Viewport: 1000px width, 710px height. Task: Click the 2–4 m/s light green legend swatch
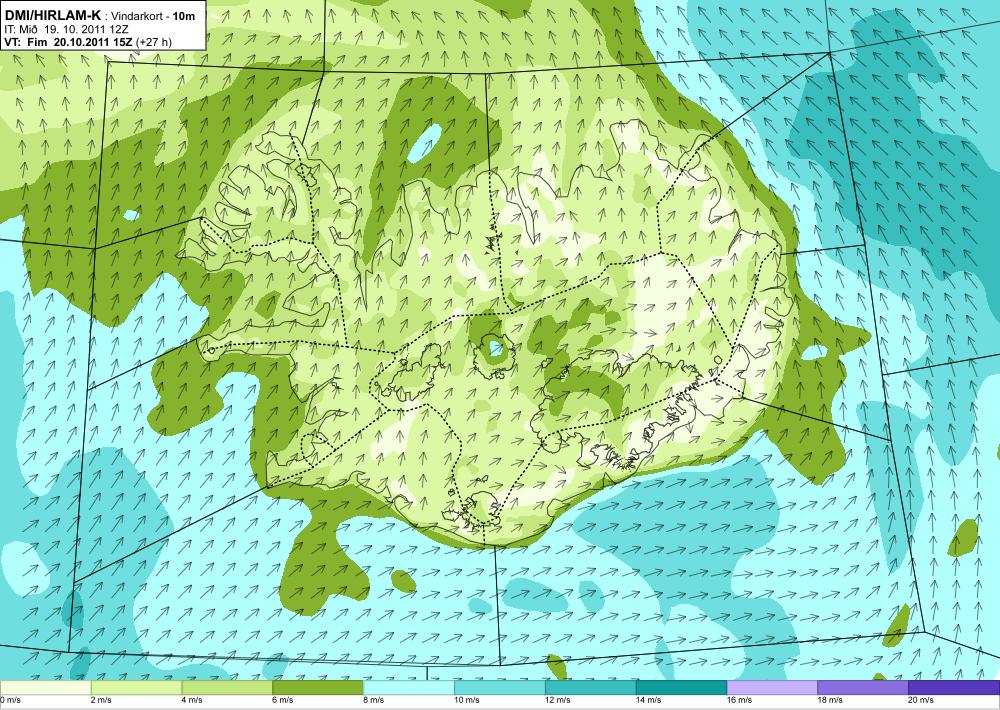pos(136,688)
